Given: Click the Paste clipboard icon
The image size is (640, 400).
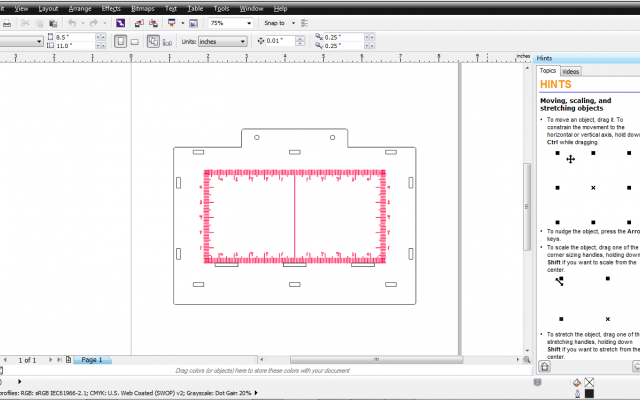Looking at the screenshot, I should click(53, 23).
